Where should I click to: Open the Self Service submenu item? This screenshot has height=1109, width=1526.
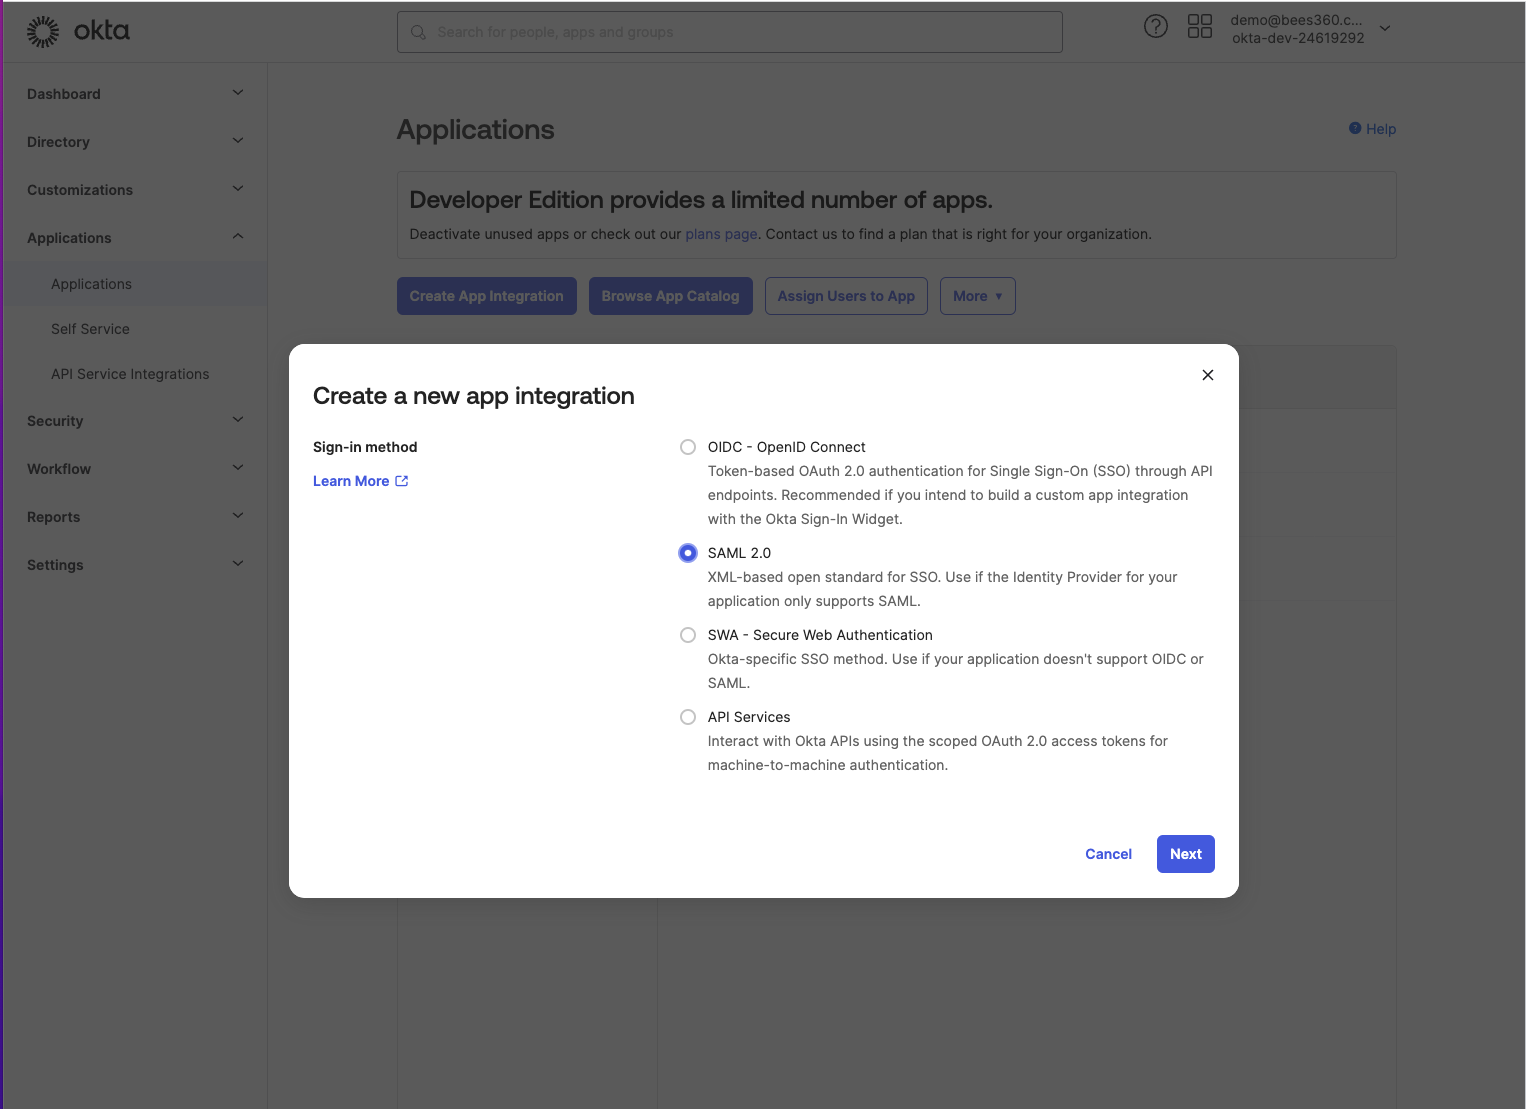[90, 329]
